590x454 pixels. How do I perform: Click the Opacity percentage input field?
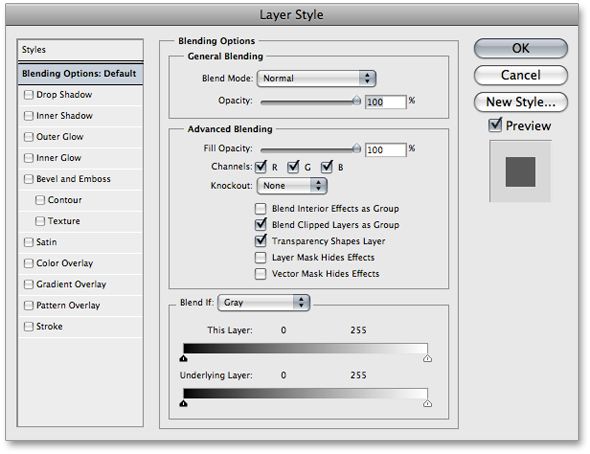point(386,102)
